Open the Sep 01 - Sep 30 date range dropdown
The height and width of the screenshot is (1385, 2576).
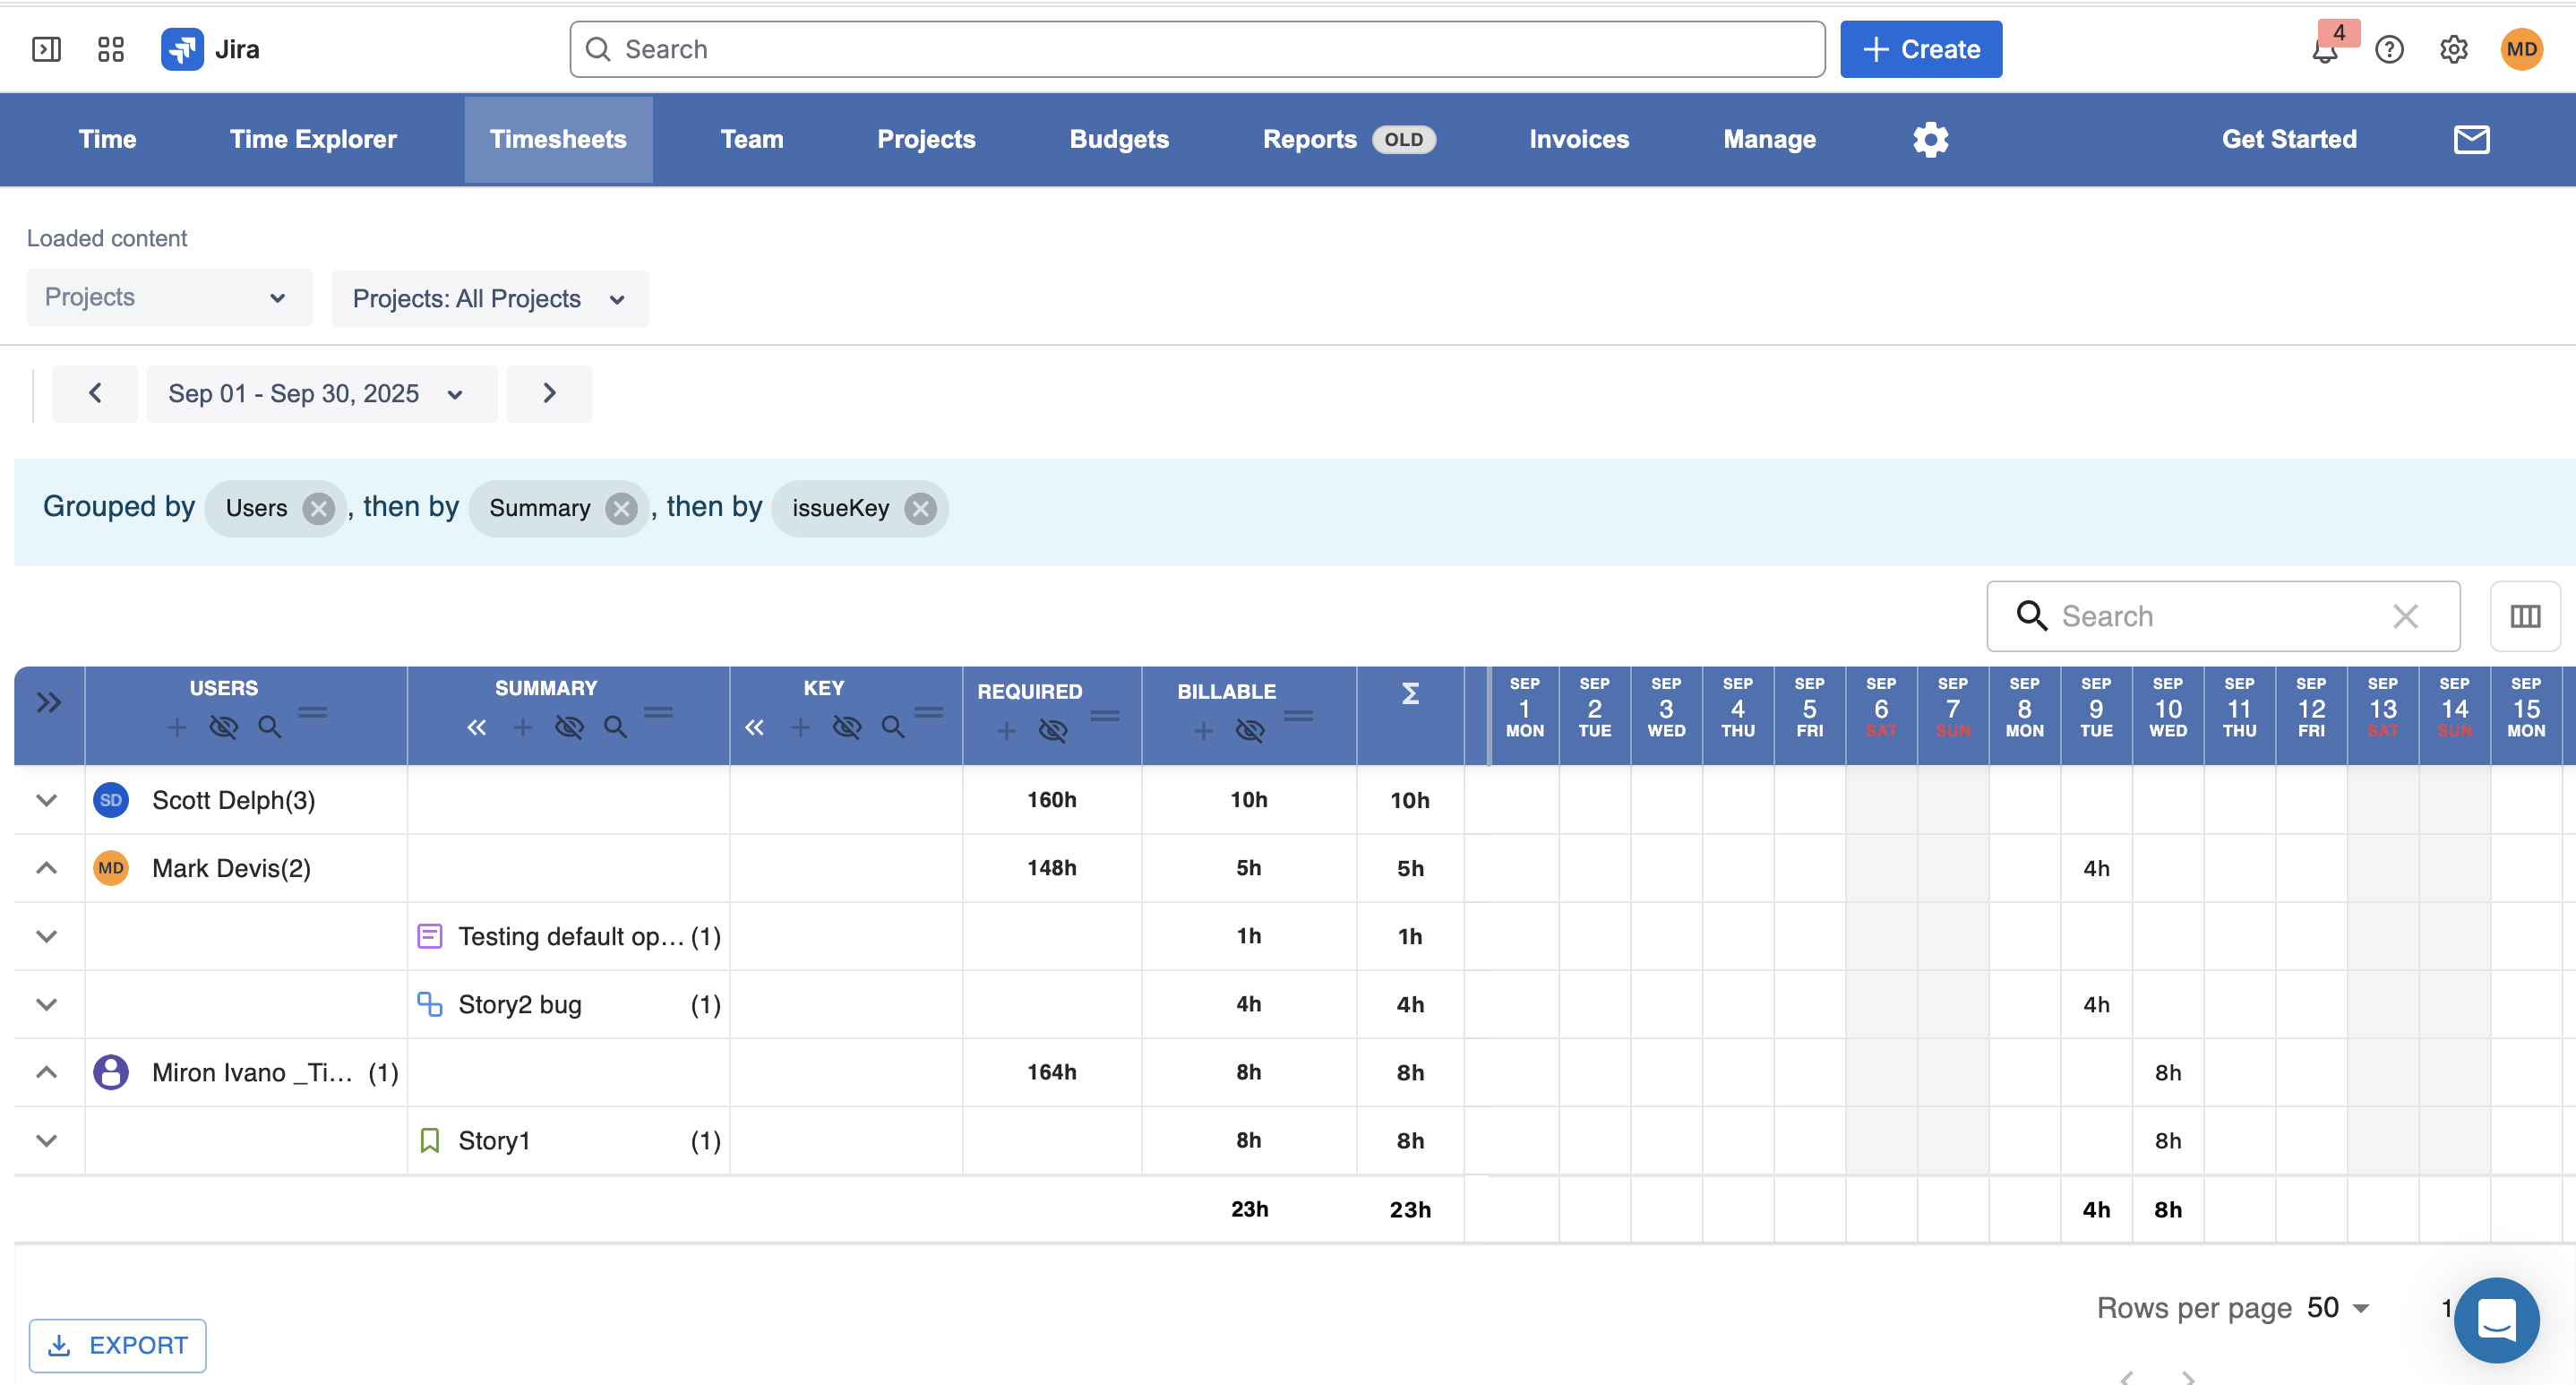pos(321,393)
